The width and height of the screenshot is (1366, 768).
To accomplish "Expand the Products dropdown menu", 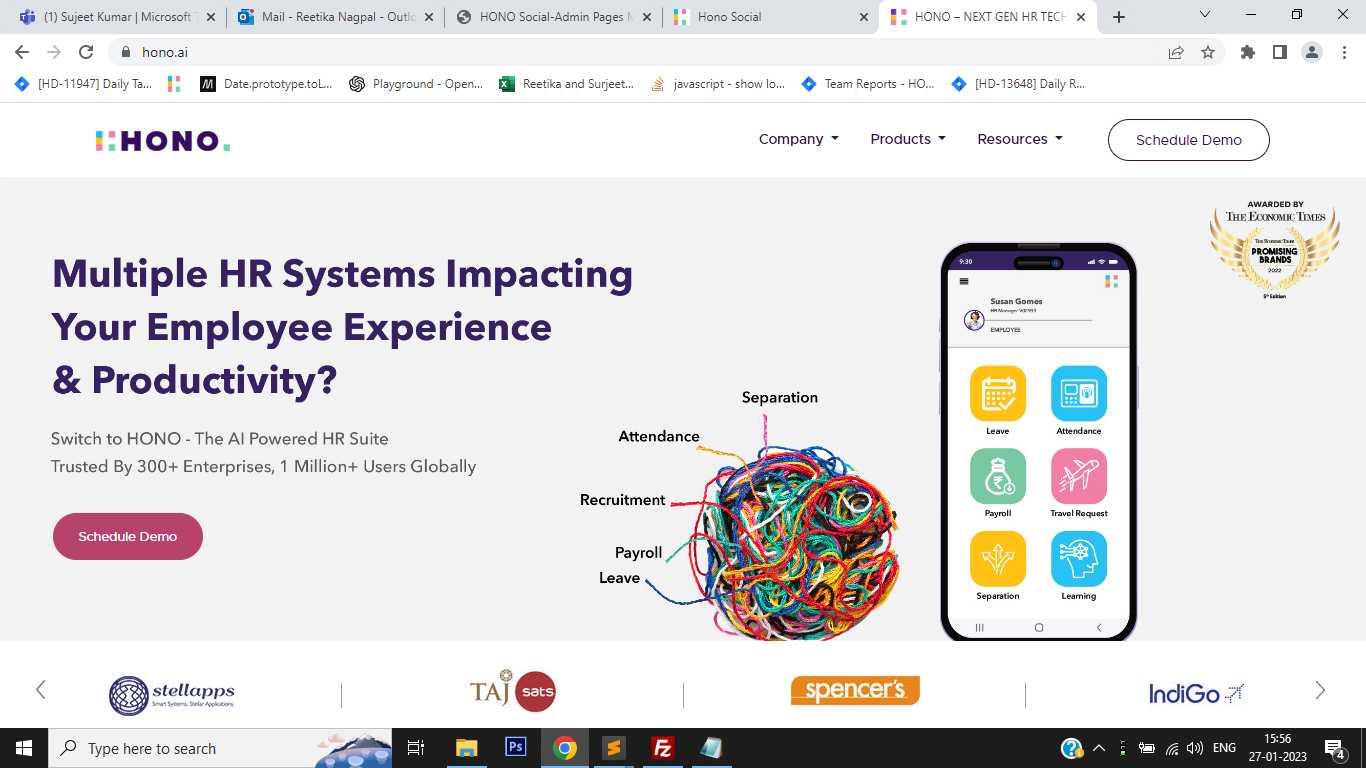I will click(907, 139).
